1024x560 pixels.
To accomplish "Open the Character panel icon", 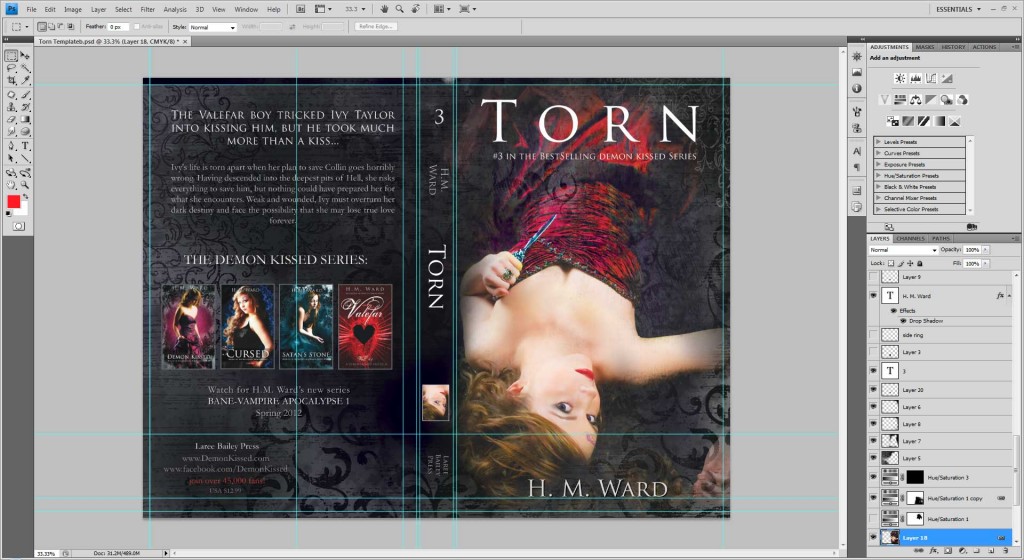I will (857, 151).
